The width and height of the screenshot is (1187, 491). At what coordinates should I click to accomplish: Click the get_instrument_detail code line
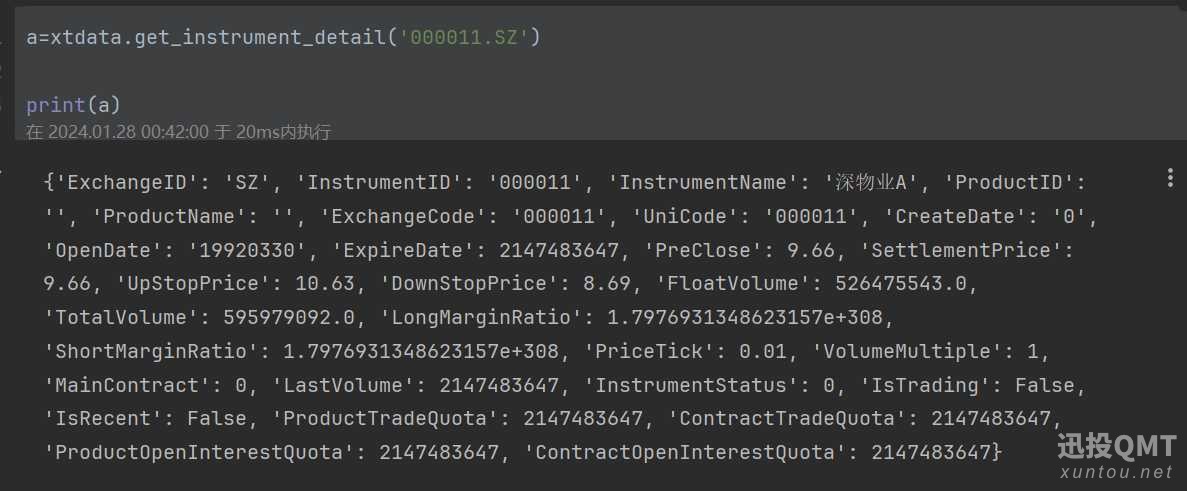click(283, 38)
